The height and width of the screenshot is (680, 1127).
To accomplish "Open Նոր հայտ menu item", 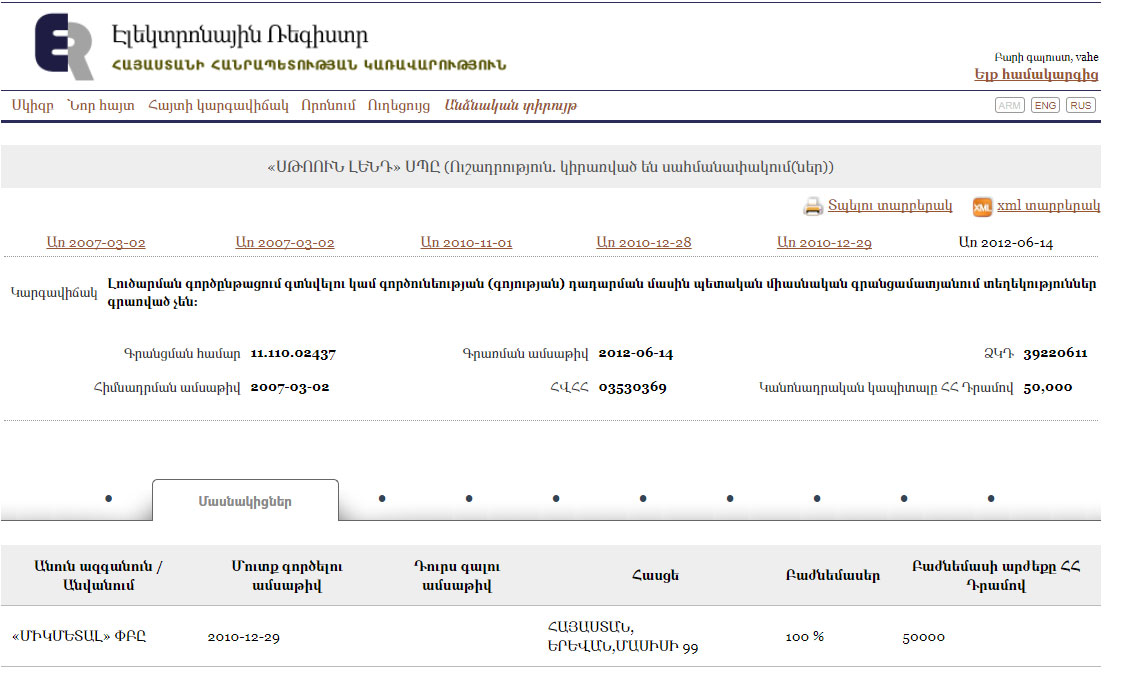I will [101, 106].
